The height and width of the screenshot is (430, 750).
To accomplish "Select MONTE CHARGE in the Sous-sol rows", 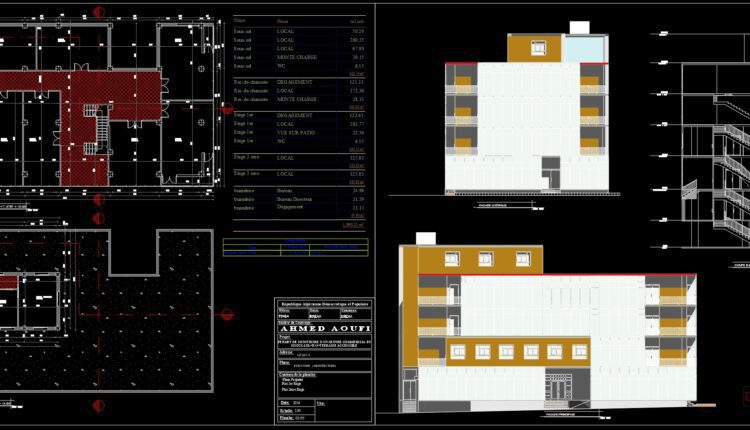I will click(297, 57).
